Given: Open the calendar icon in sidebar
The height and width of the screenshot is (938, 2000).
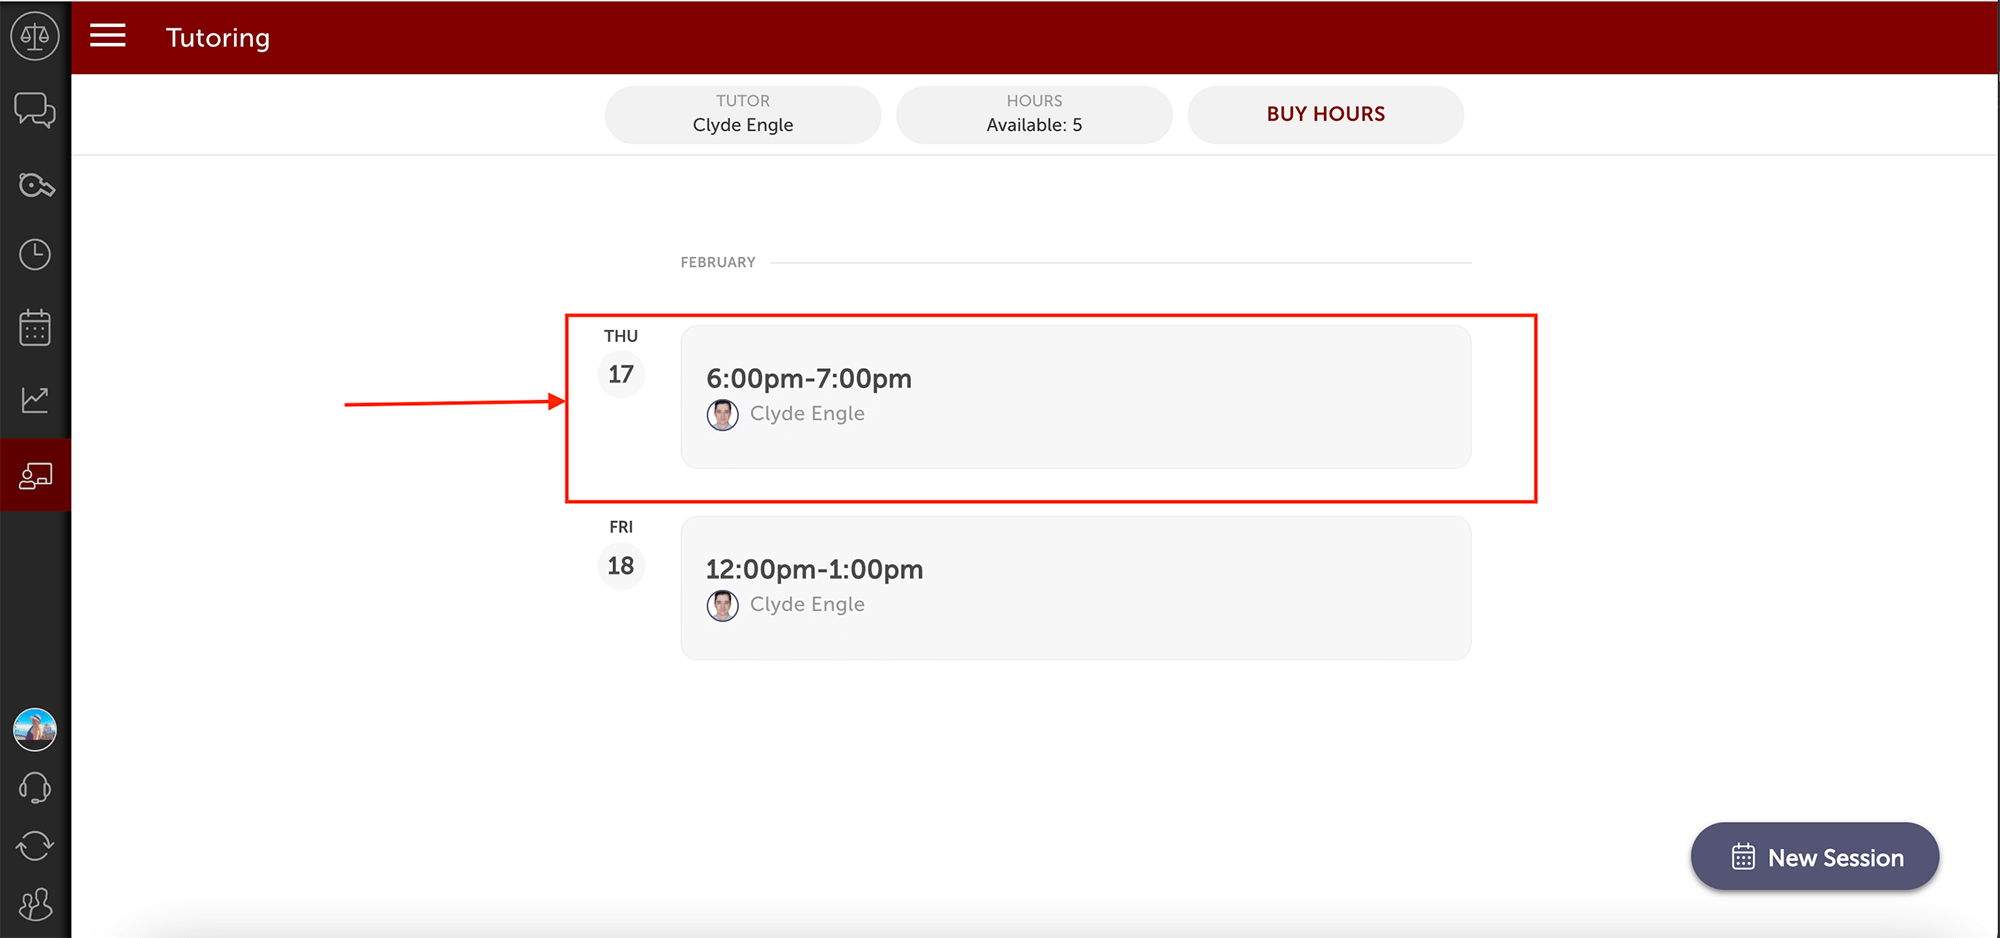Looking at the screenshot, I should click(35, 327).
